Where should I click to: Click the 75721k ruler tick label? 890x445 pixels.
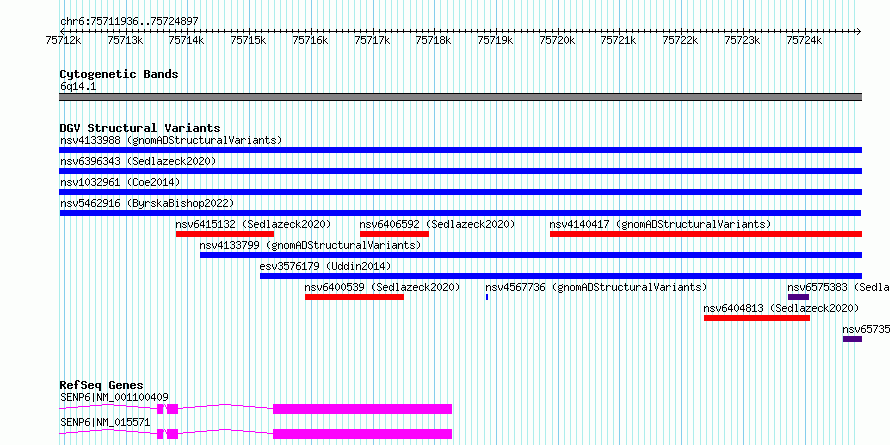tap(619, 40)
